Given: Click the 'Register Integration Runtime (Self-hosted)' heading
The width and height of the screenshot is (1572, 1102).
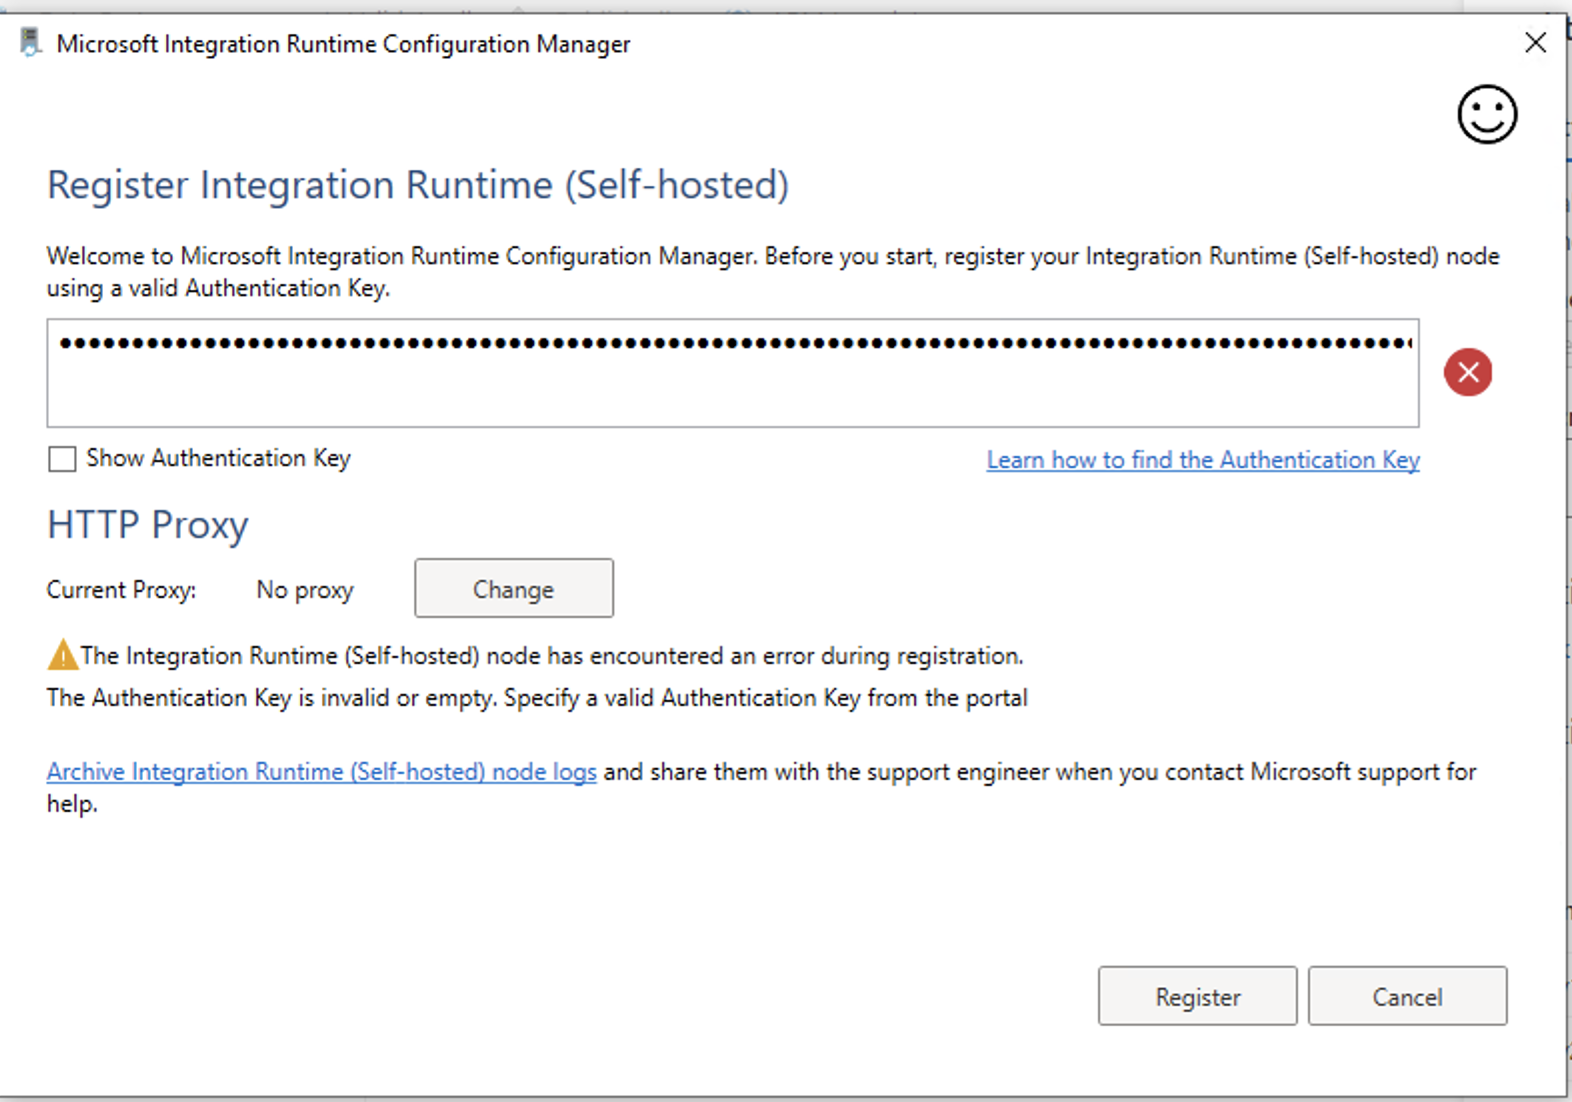Looking at the screenshot, I should pyautogui.click(x=418, y=185).
